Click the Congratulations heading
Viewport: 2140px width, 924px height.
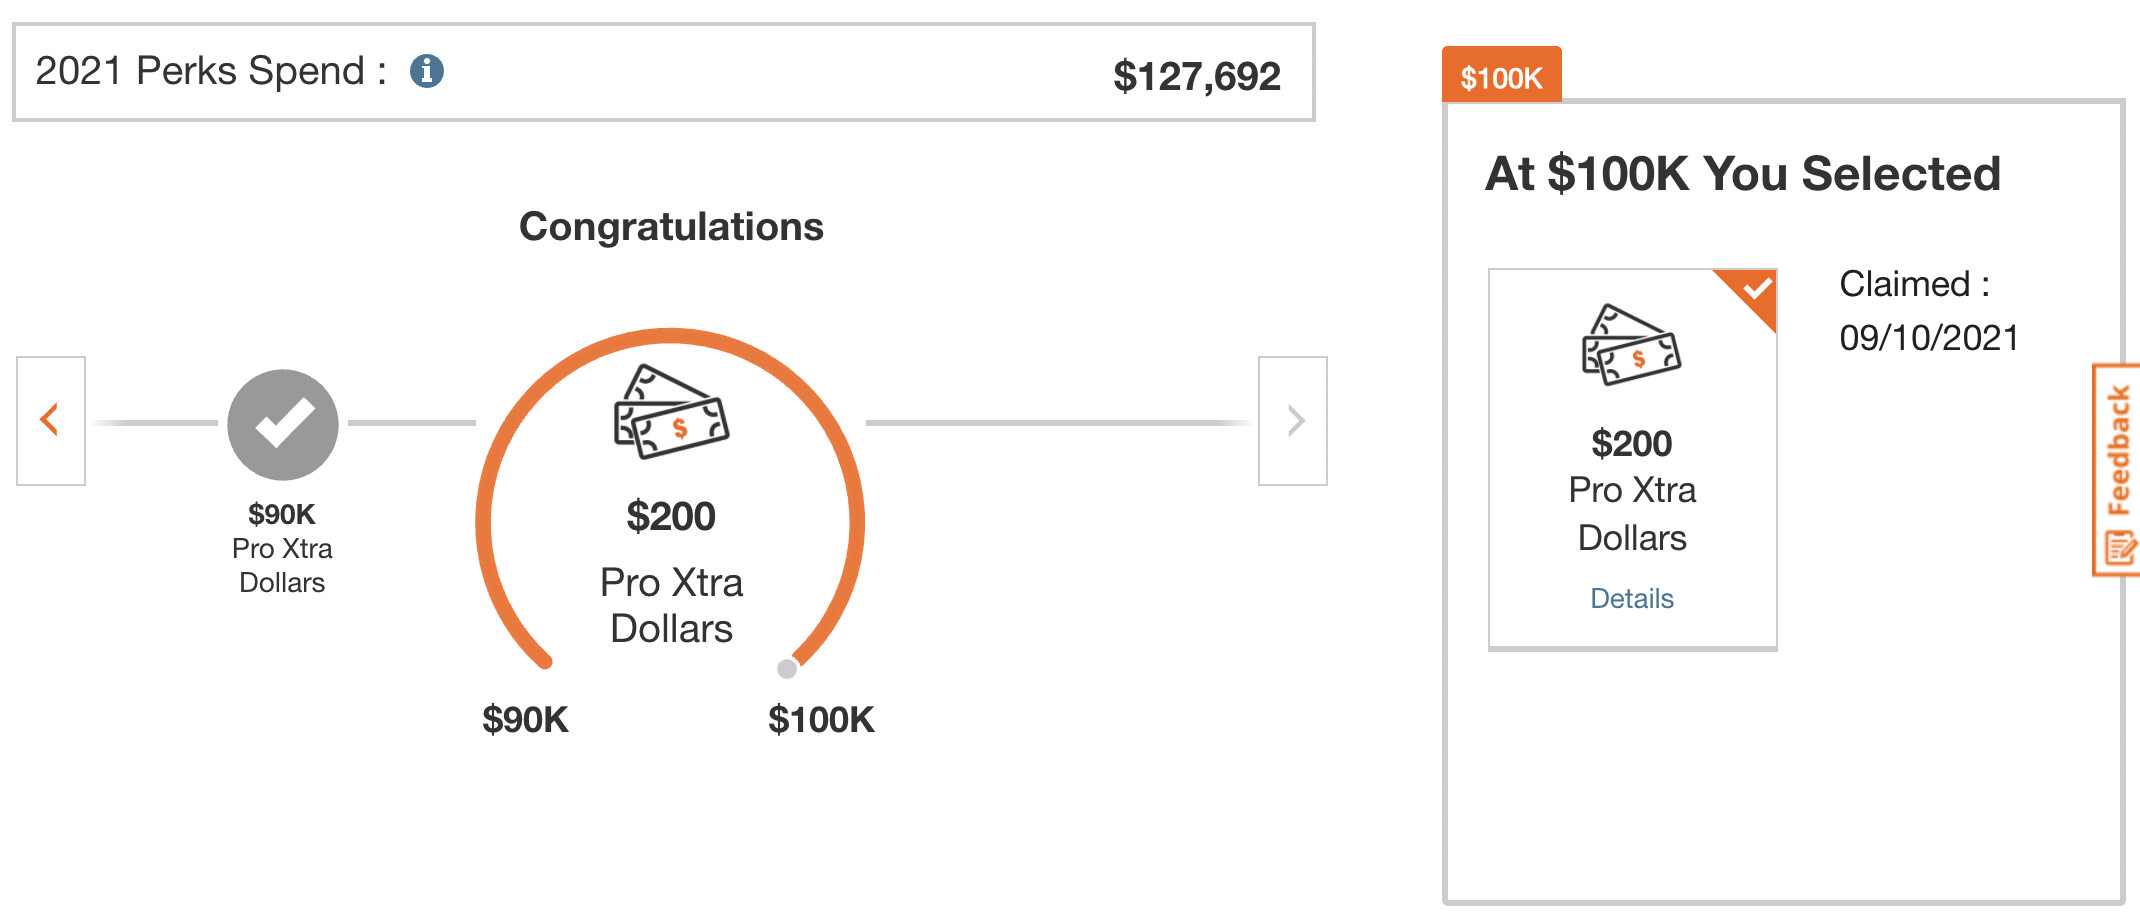pos(671,227)
